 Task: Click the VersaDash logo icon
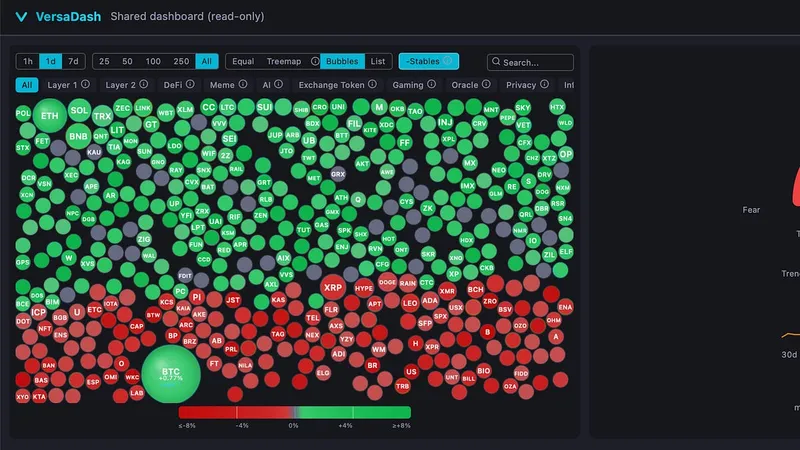tap(21, 17)
